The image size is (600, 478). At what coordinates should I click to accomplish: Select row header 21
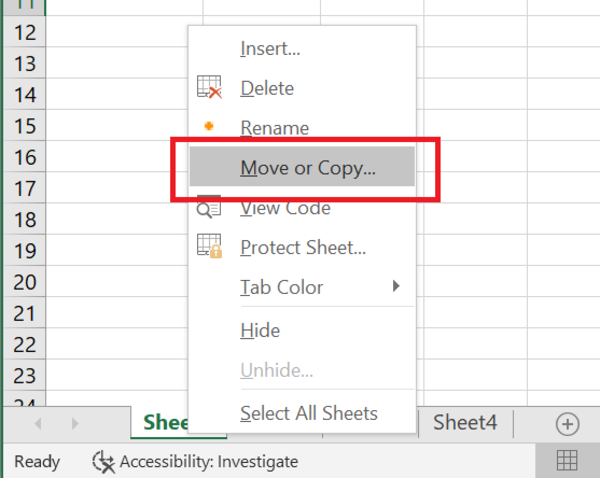(x=24, y=313)
